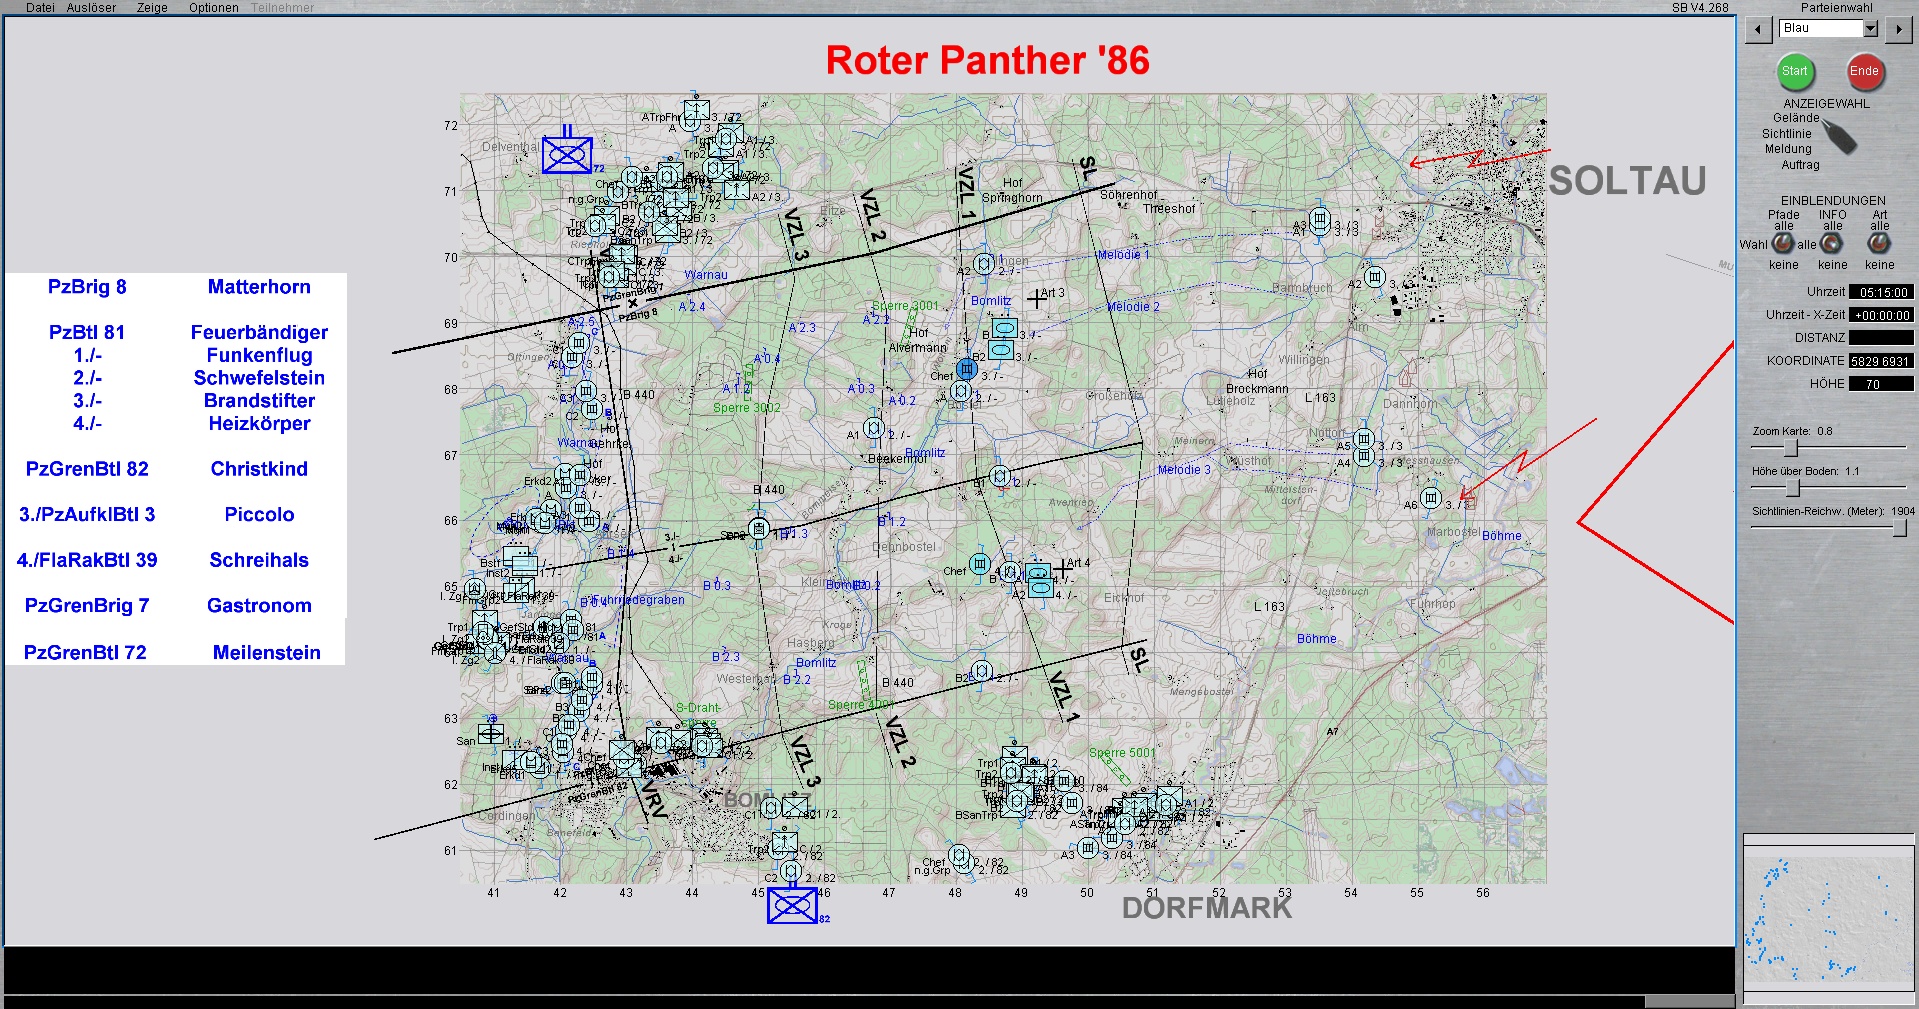Click the overview minimap thumbnail
The height and width of the screenshot is (1009, 1919).
(1826, 918)
